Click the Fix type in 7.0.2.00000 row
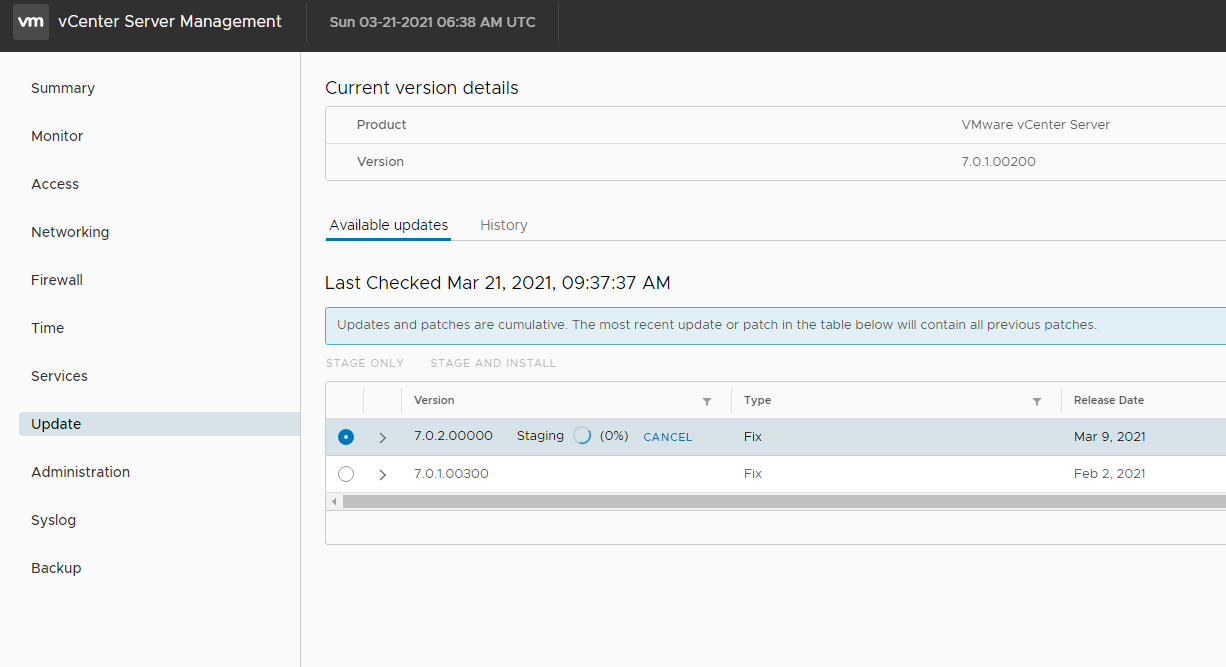The width and height of the screenshot is (1226, 667). tap(753, 437)
